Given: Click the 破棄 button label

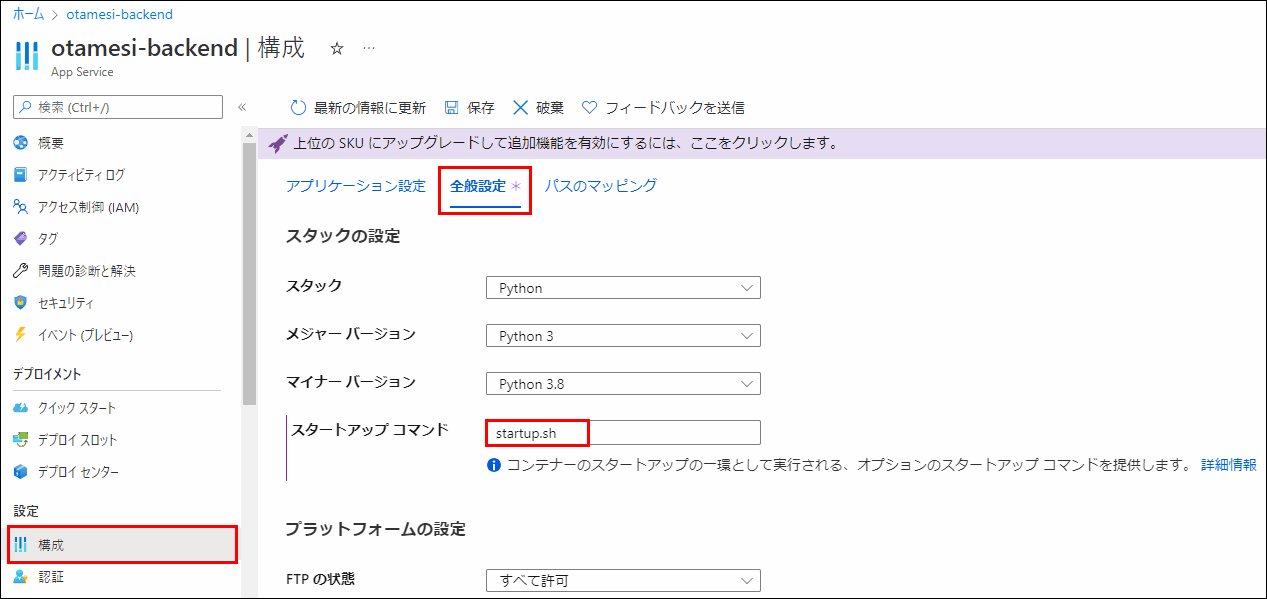Looking at the screenshot, I should point(550,107).
